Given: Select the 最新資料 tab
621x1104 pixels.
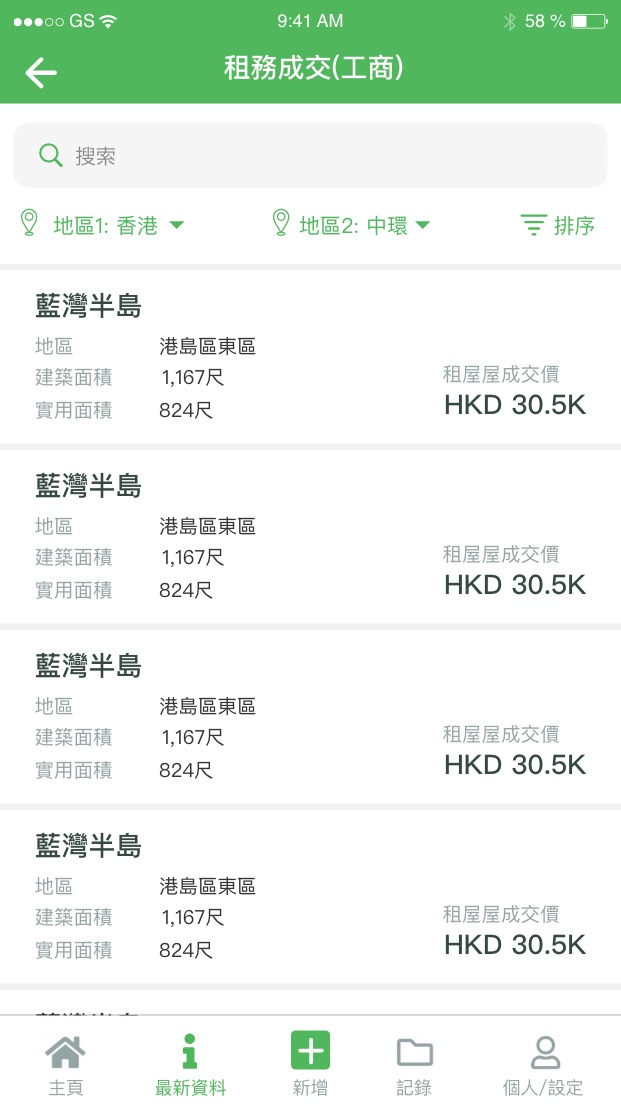Looking at the screenshot, I should pos(190,1065).
